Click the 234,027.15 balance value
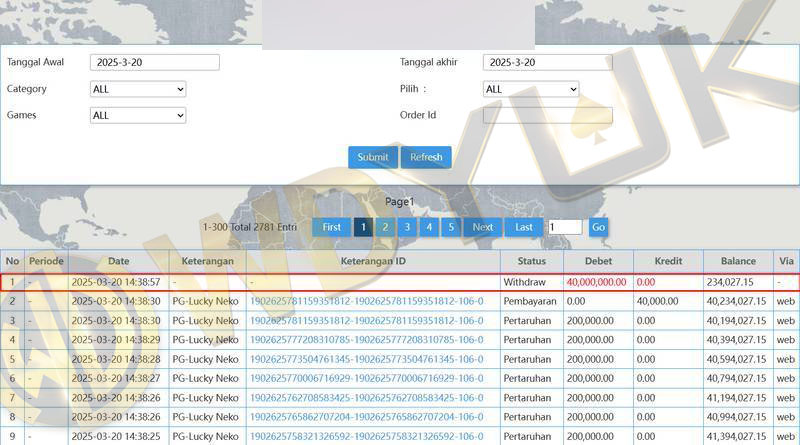Screen dimensions: 800x445 728,282
